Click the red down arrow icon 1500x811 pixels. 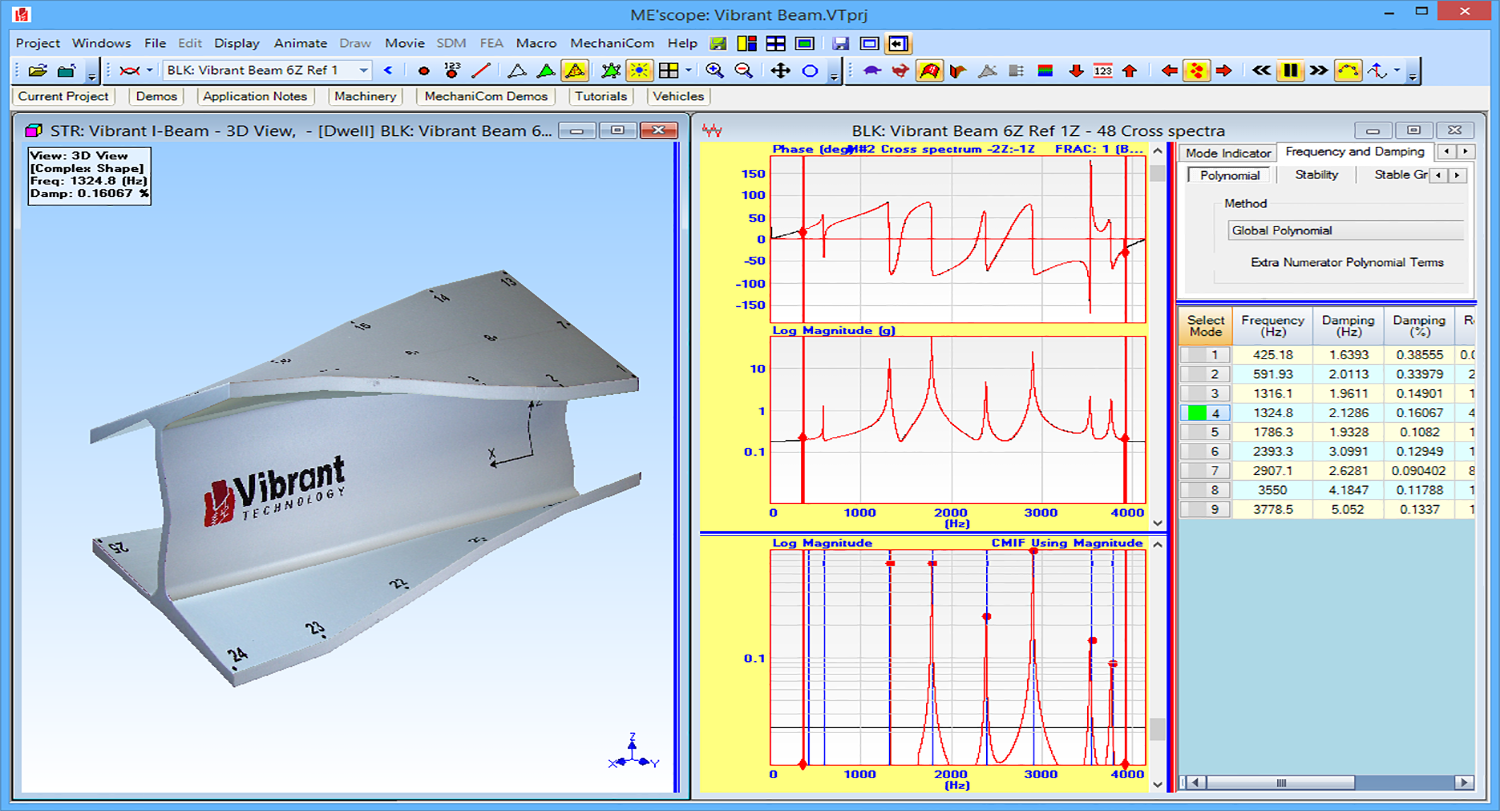[x=1076, y=71]
